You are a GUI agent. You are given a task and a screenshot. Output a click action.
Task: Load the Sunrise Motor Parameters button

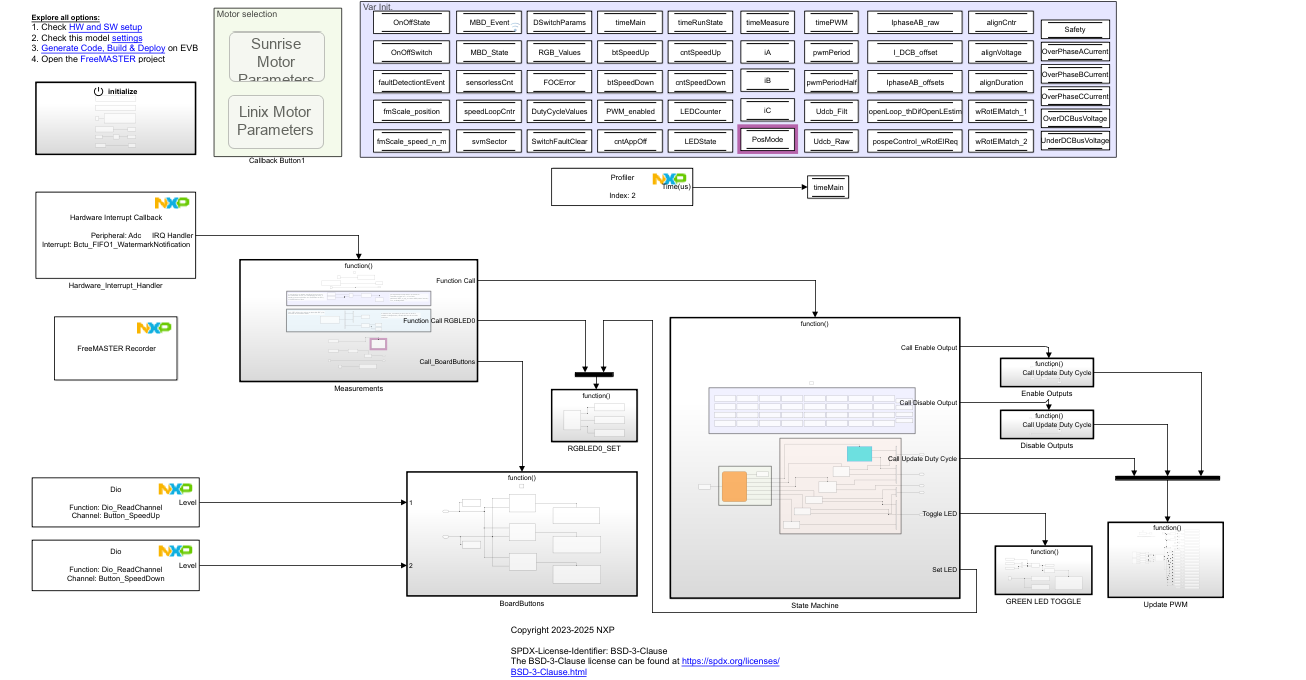[276, 57]
